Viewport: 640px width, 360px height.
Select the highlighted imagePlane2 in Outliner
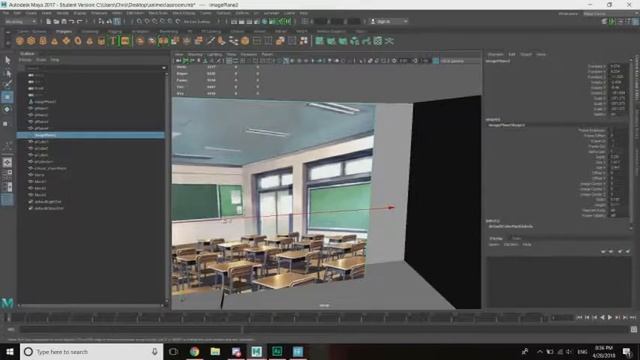coord(91,135)
